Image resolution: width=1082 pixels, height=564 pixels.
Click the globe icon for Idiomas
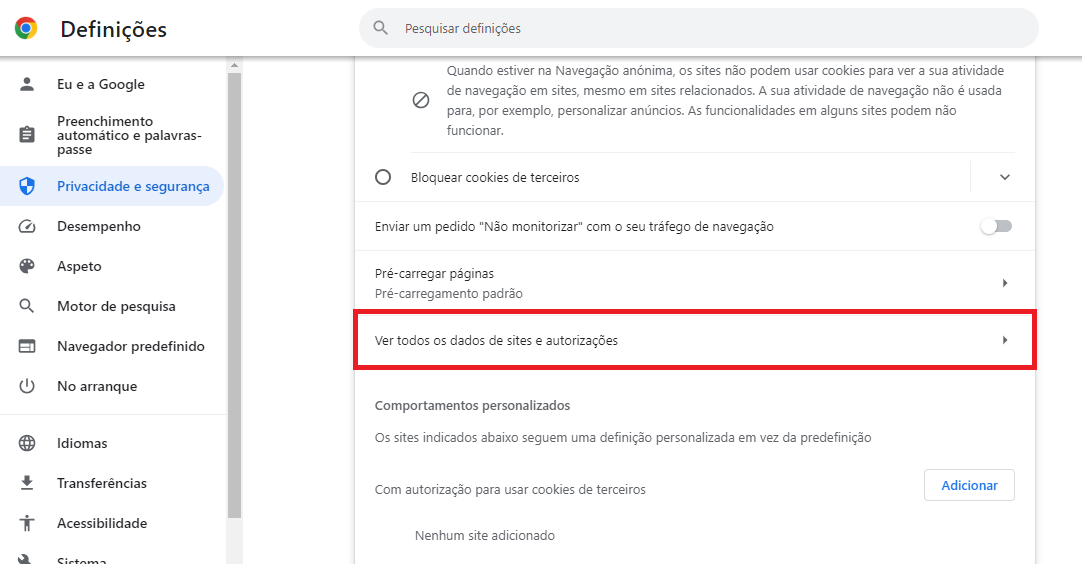pos(27,443)
